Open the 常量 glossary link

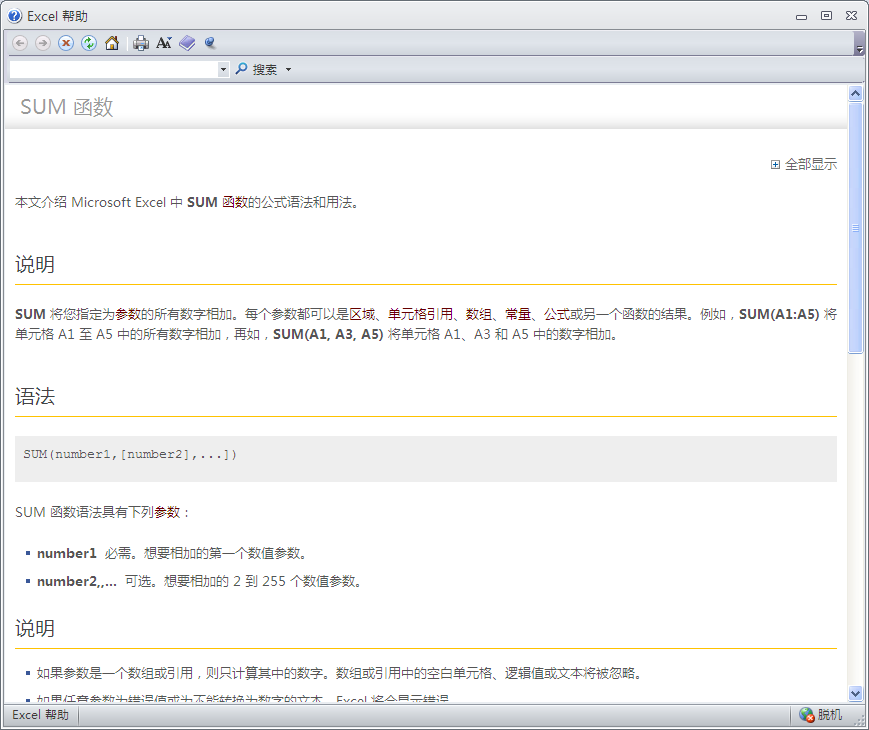pyautogui.click(x=518, y=314)
